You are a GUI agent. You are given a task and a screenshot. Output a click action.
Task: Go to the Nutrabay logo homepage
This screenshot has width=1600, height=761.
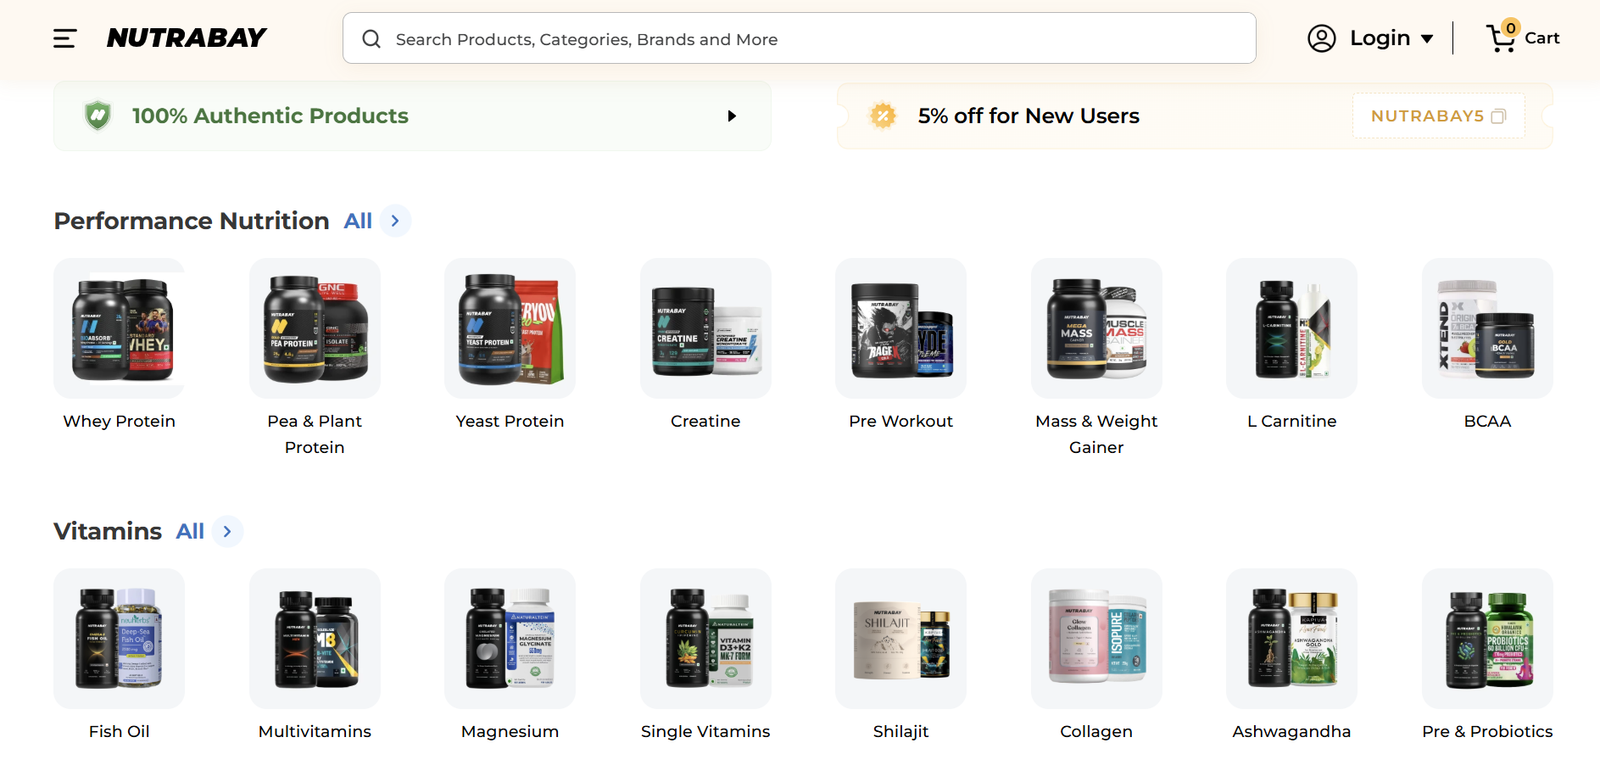[186, 38]
